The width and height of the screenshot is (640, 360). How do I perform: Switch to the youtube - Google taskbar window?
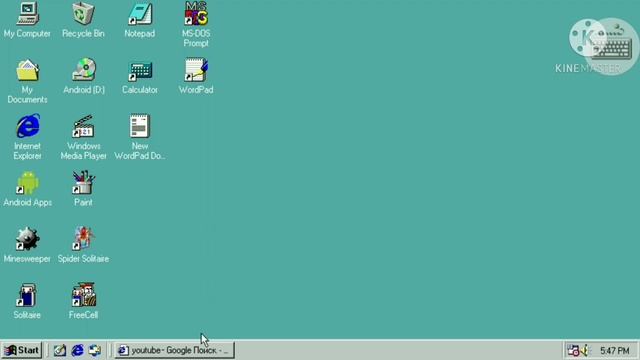click(174, 350)
